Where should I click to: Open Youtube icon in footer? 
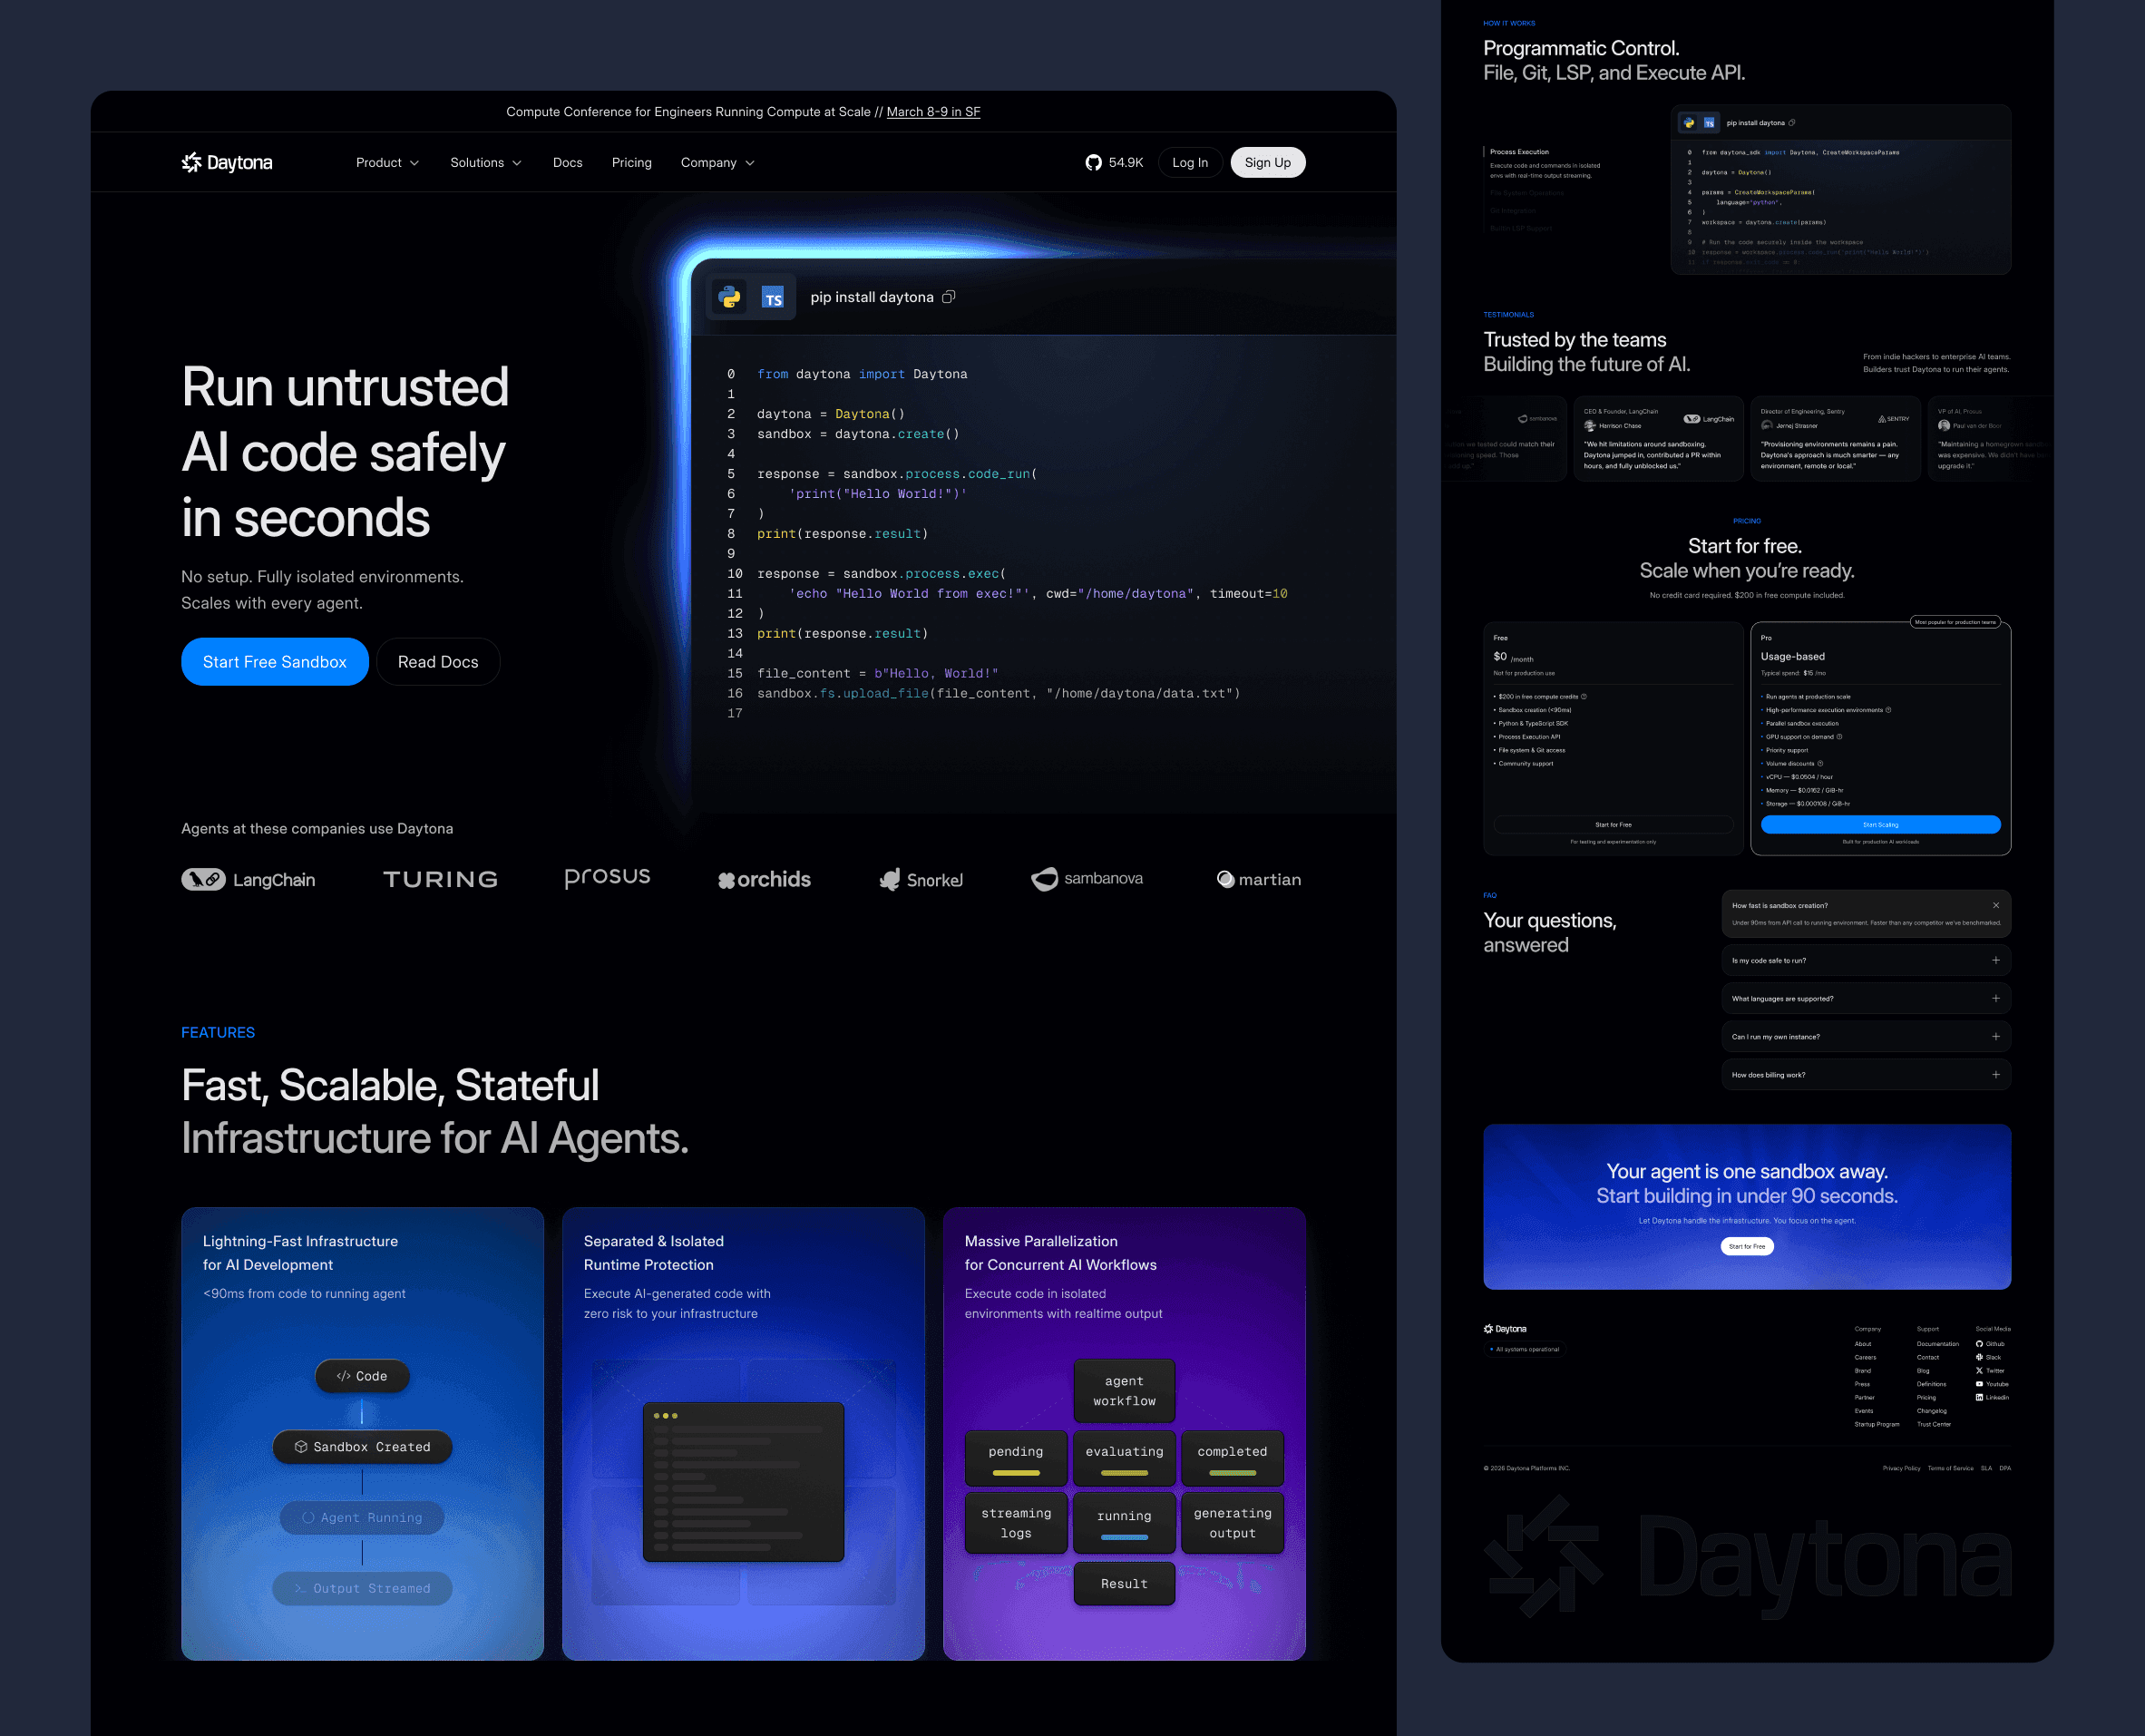(1979, 1384)
